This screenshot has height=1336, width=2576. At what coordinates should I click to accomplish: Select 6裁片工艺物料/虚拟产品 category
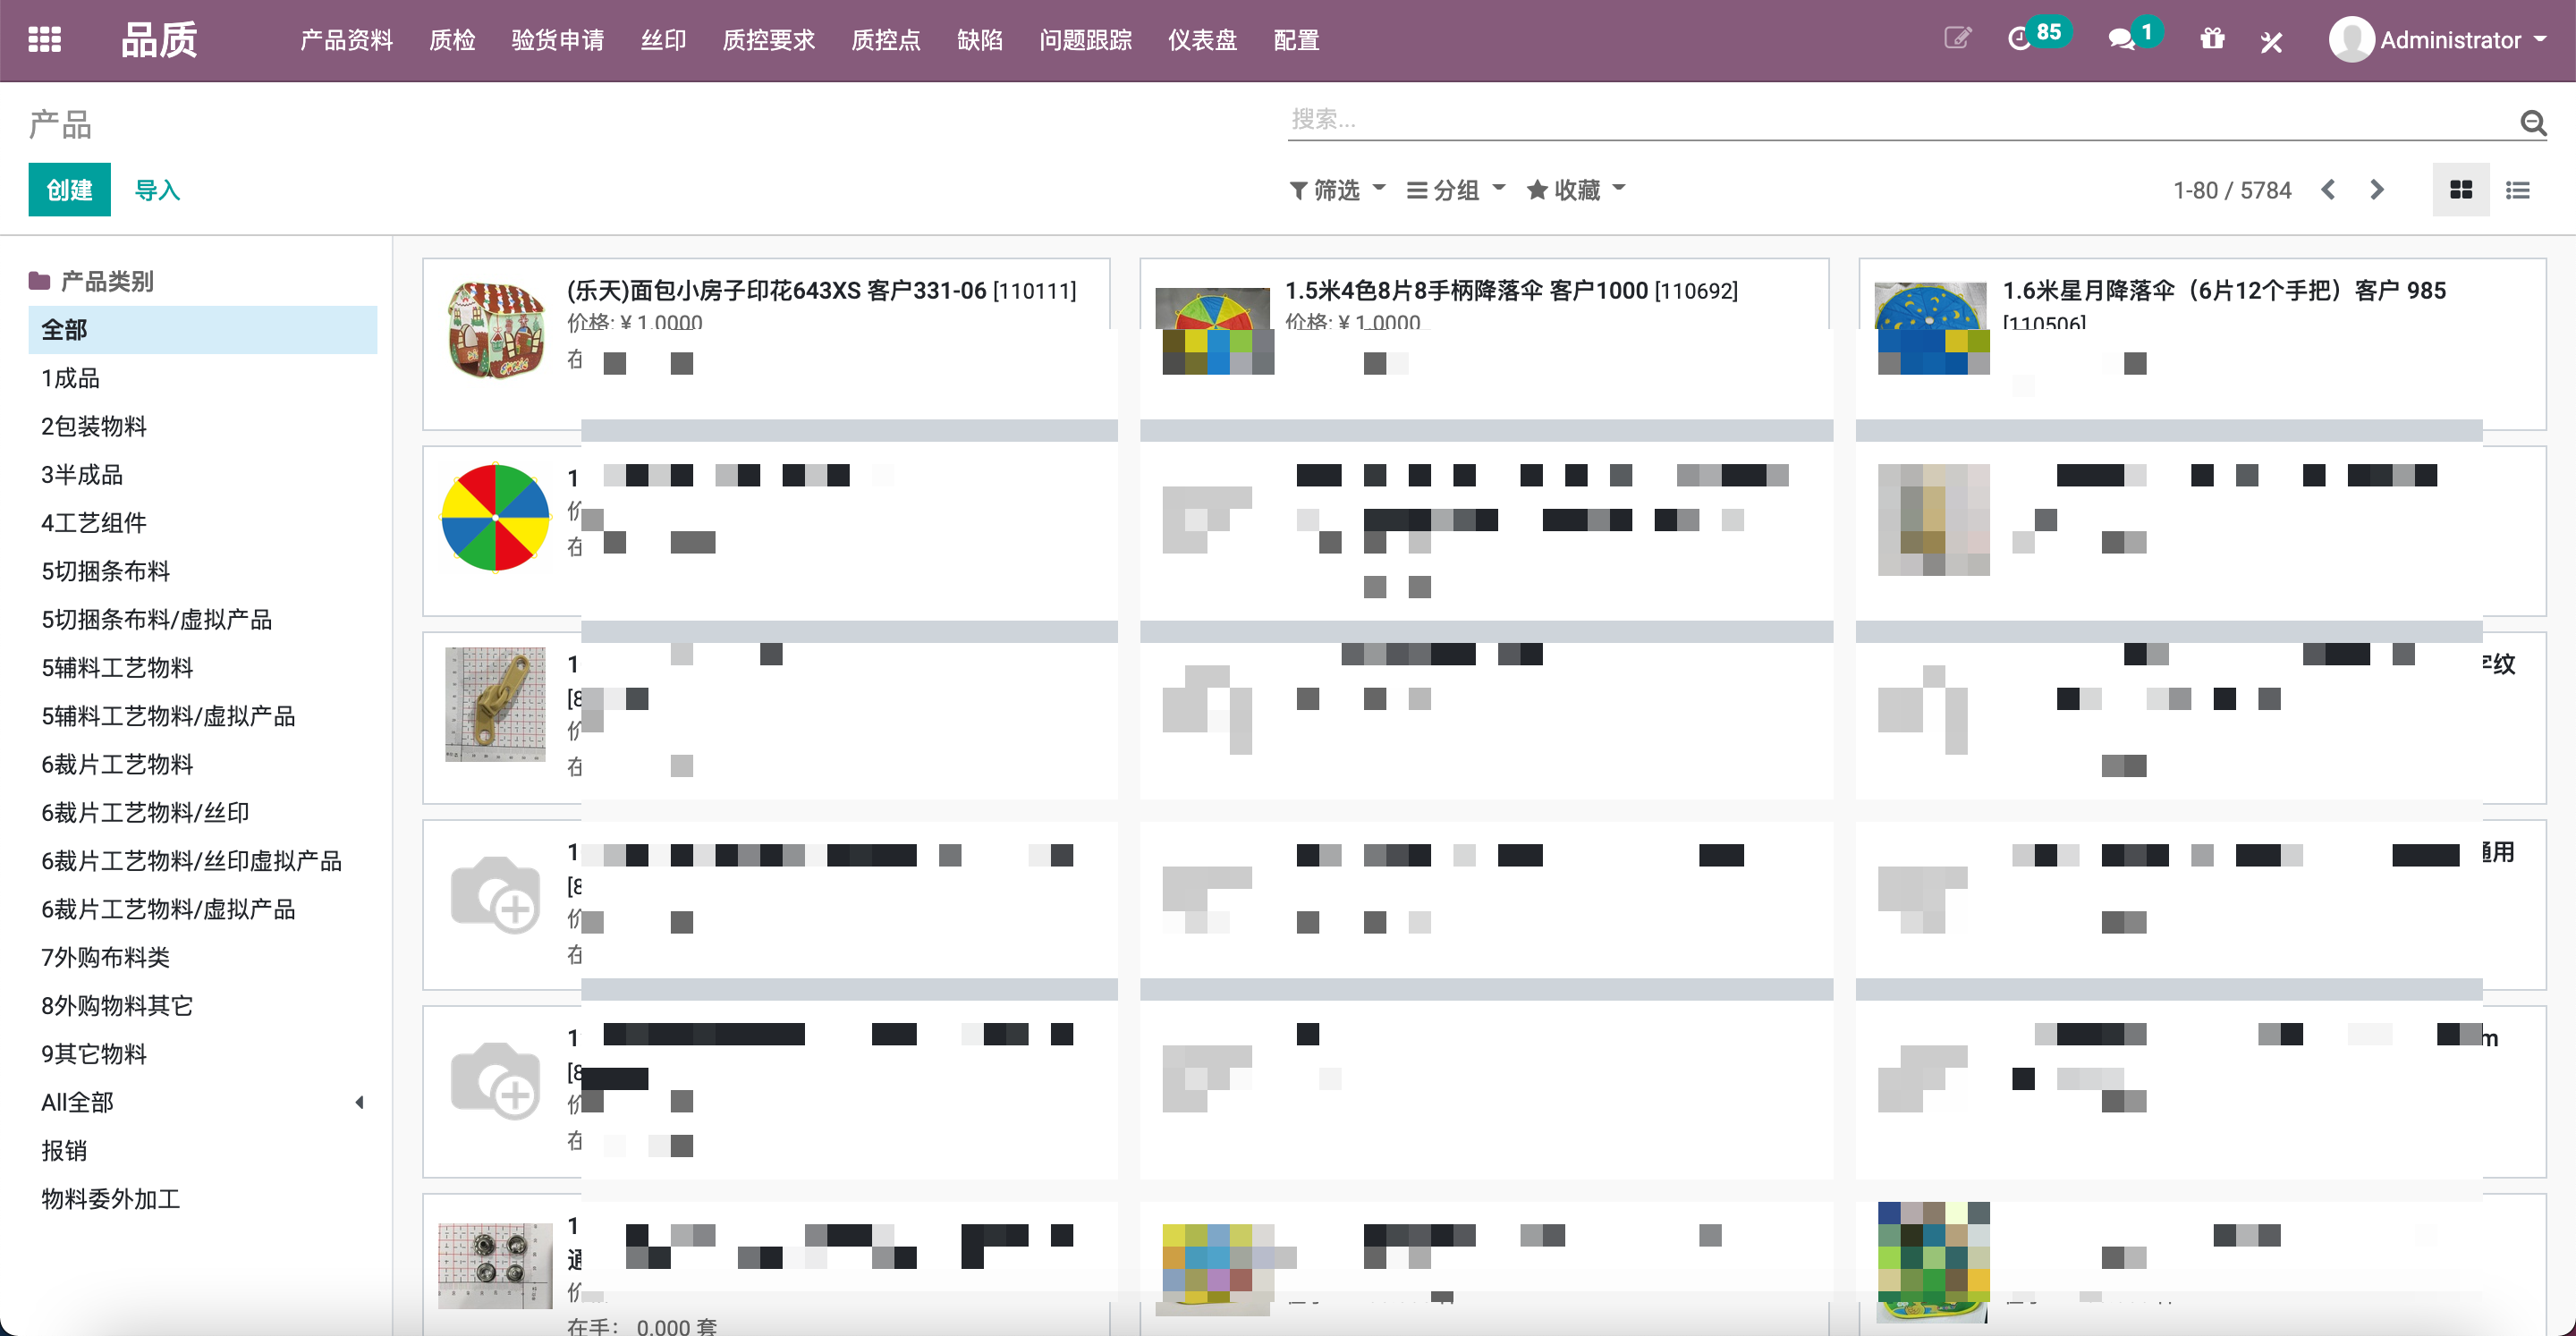tap(203, 910)
